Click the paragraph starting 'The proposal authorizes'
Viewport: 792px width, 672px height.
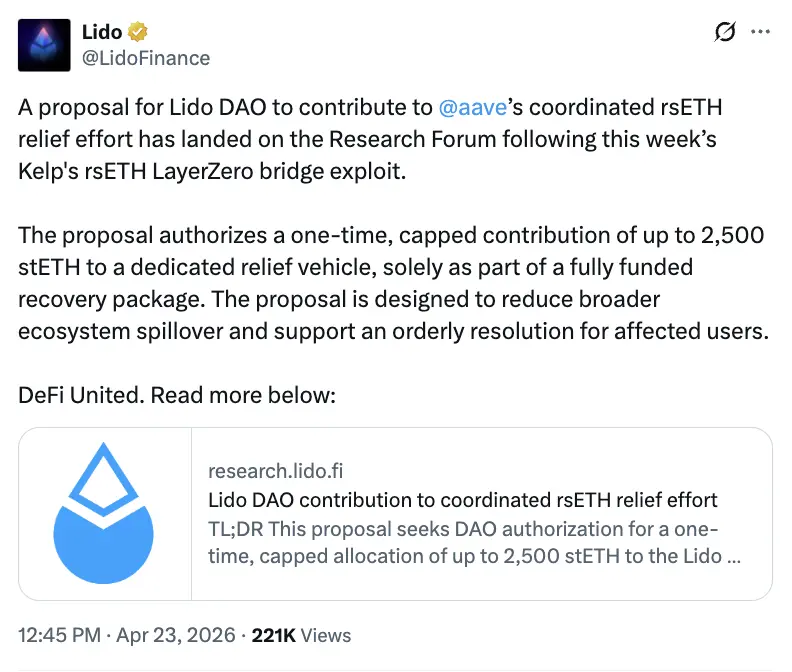point(390,237)
